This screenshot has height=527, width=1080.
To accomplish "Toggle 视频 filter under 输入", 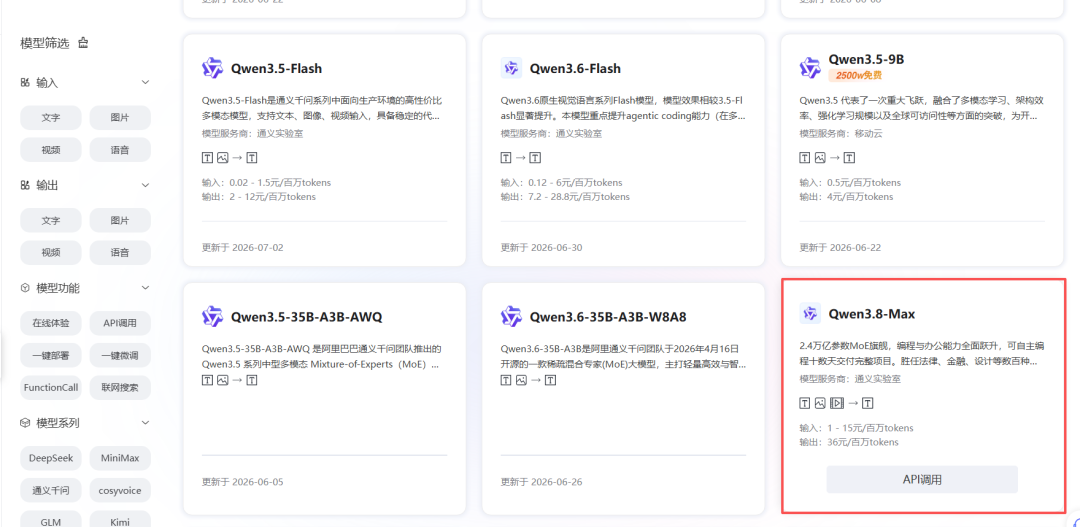I will pyautogui.click(x=51, y=149).
